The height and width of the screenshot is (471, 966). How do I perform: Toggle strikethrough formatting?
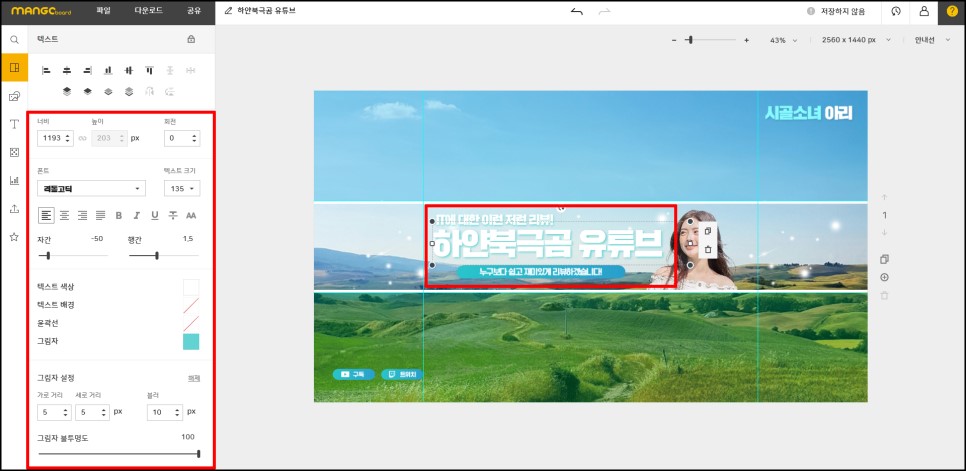pos(173,215)
